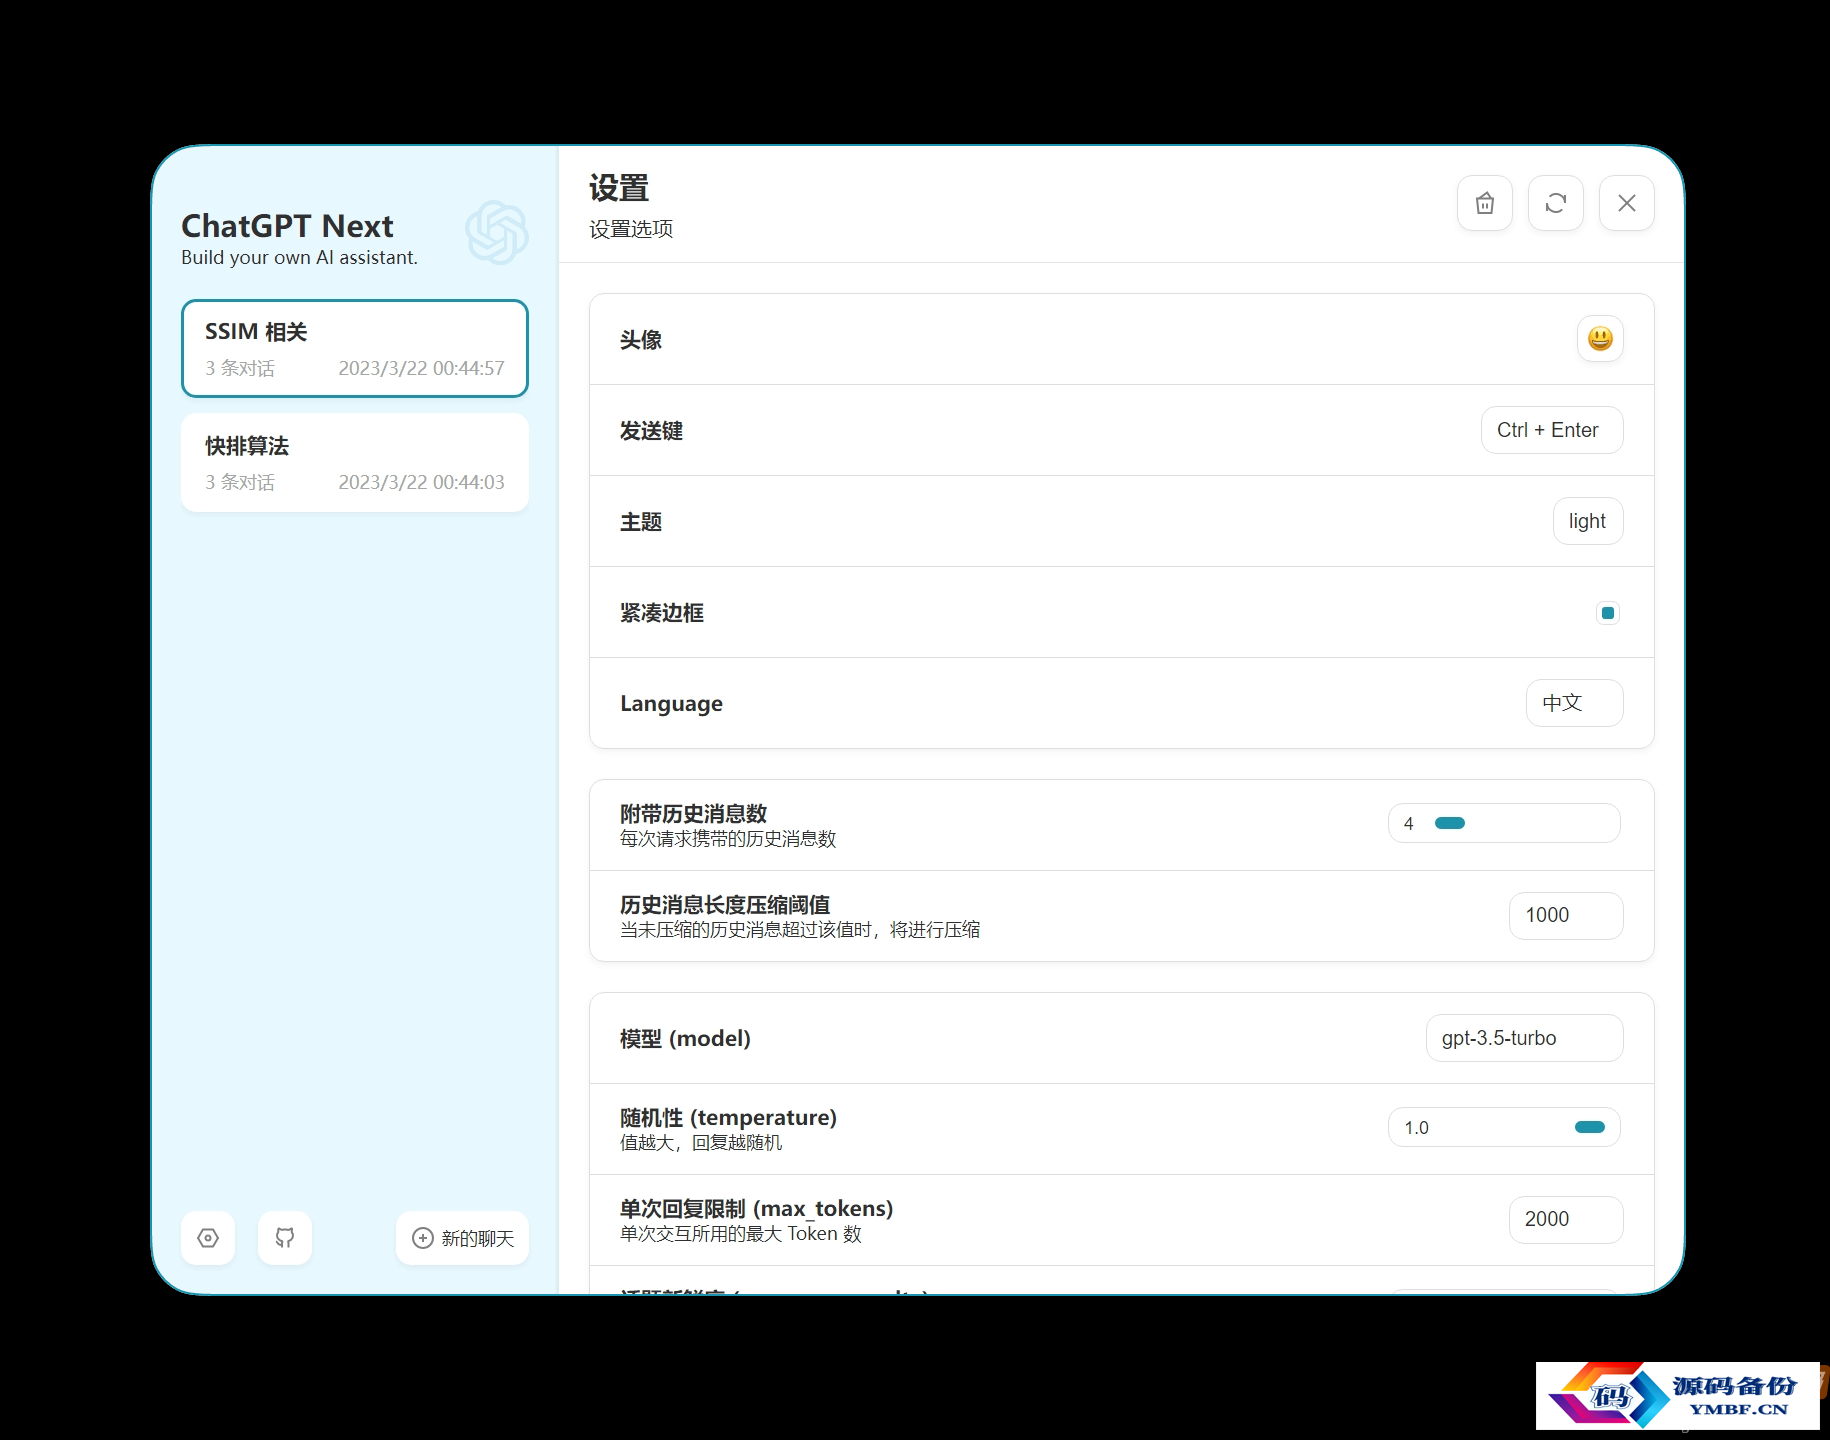
Task: Click the smiley avatar emoji
Action: 1600,339
